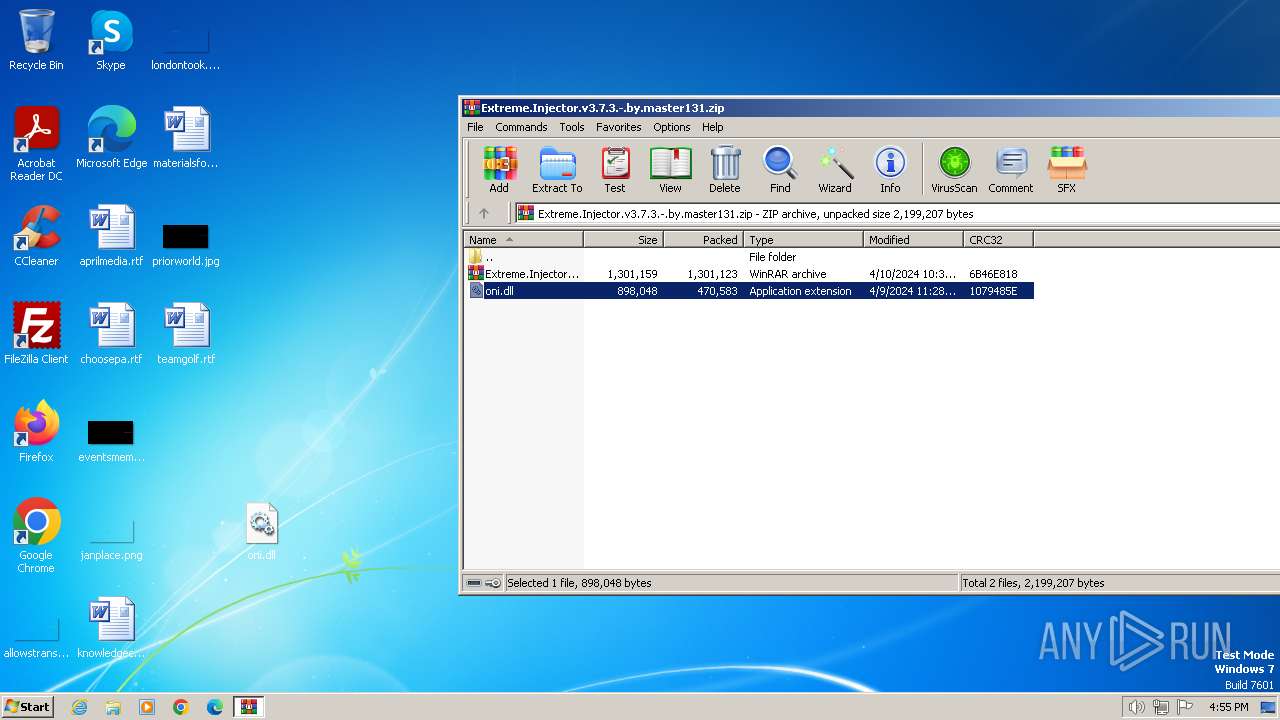This screenshot has width=1280, height=720.
Task: Open the Commands menu
Action: click(521, 127)
